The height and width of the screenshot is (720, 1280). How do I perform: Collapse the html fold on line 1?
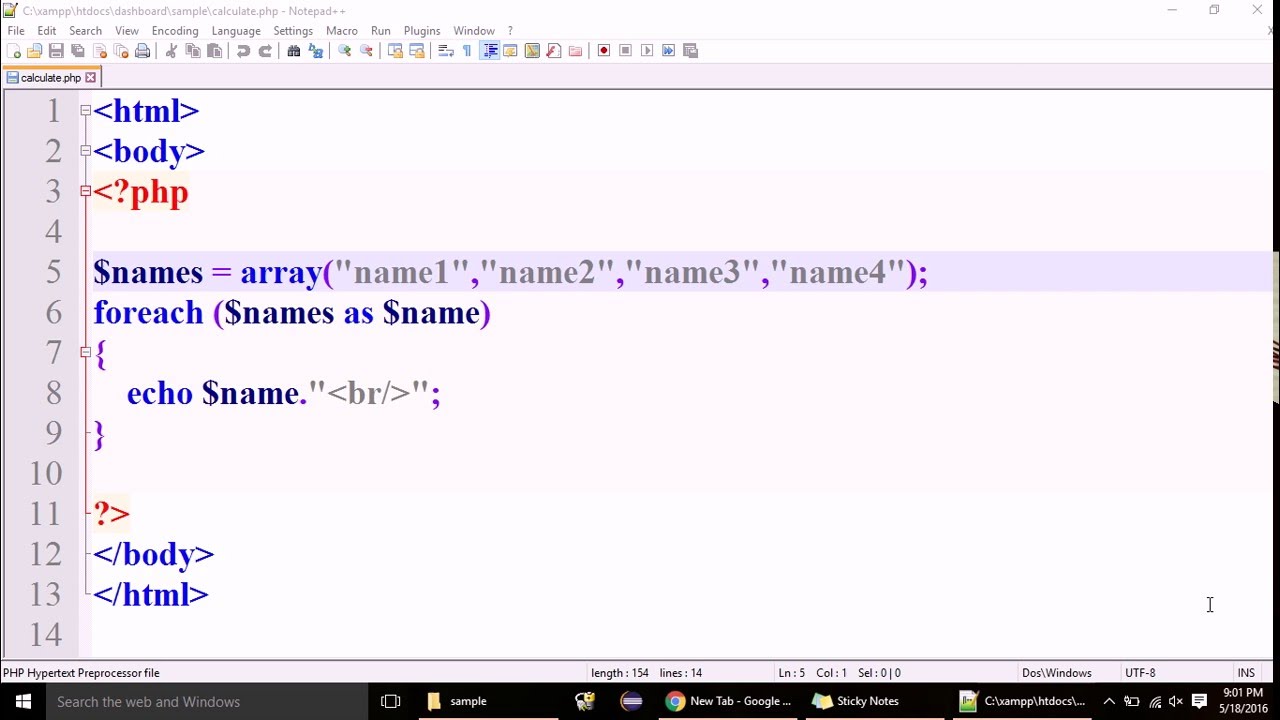(x=85, y=111)
